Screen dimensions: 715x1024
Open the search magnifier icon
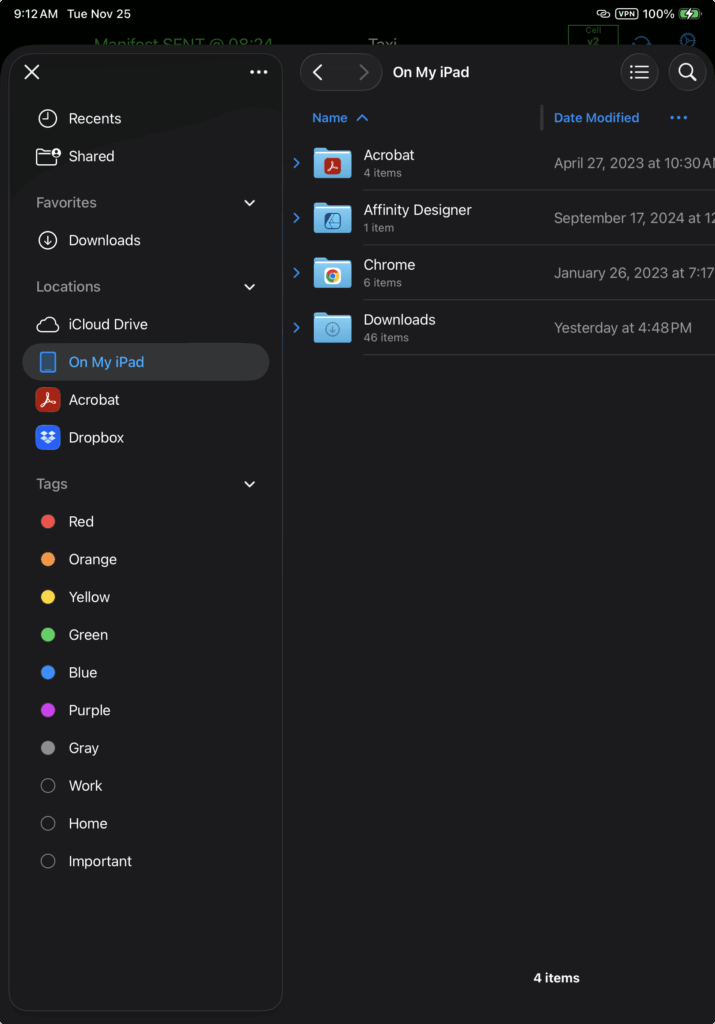(x=687, y=72)
